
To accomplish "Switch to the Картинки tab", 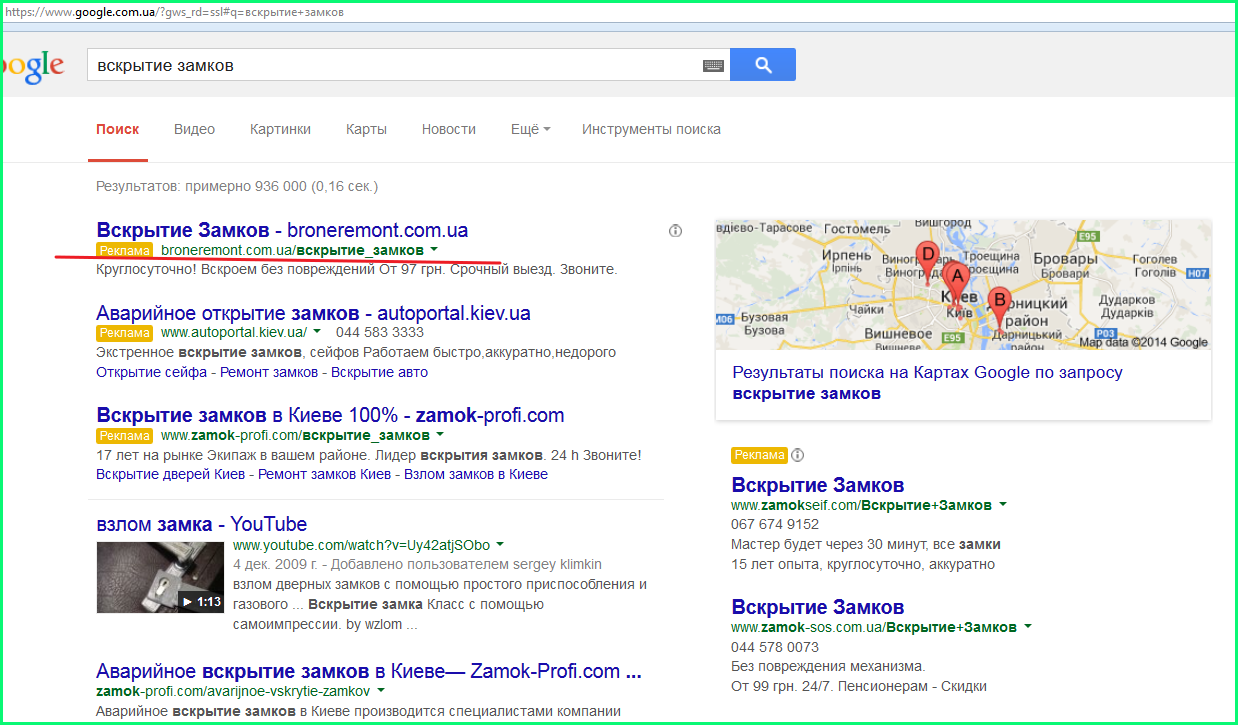I will pos(280,129).
